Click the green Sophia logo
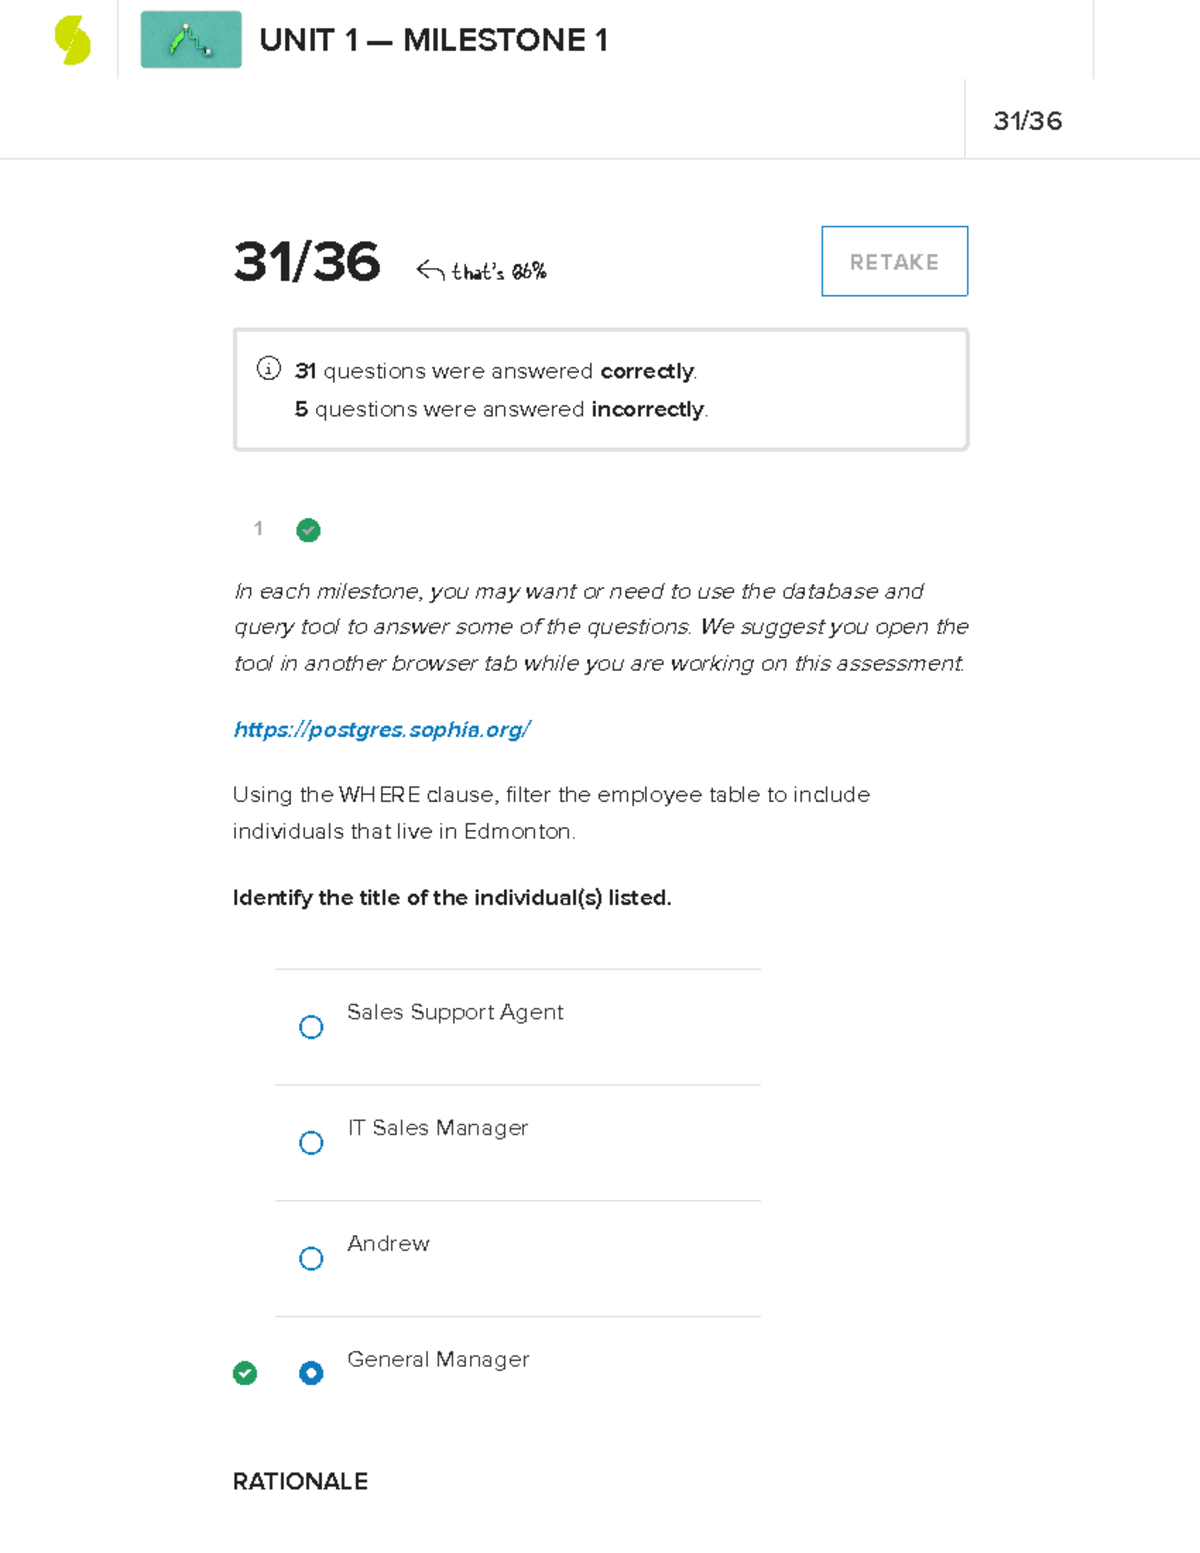 [x=72, y=41]
